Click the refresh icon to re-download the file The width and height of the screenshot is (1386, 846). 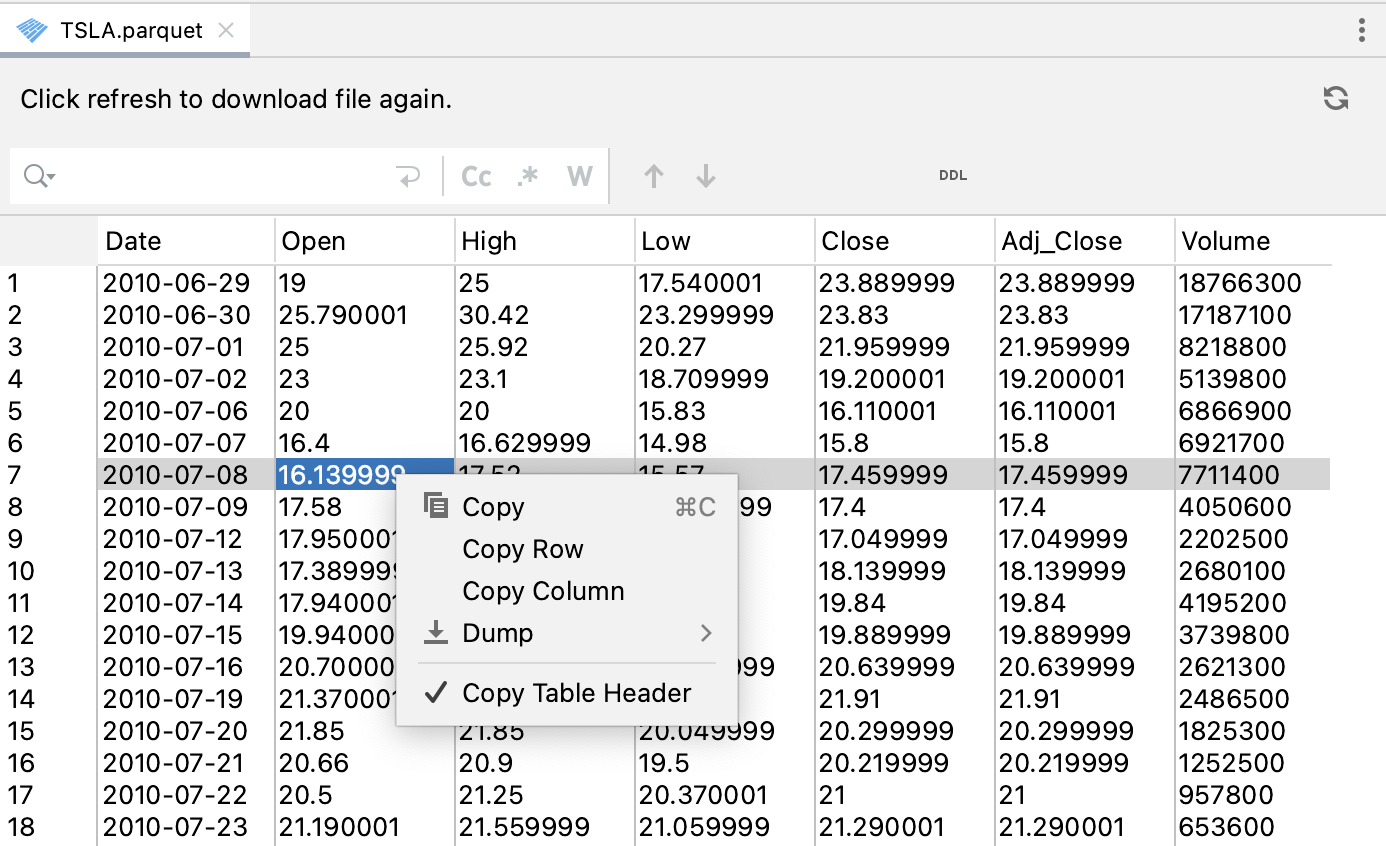point(1335,99)
